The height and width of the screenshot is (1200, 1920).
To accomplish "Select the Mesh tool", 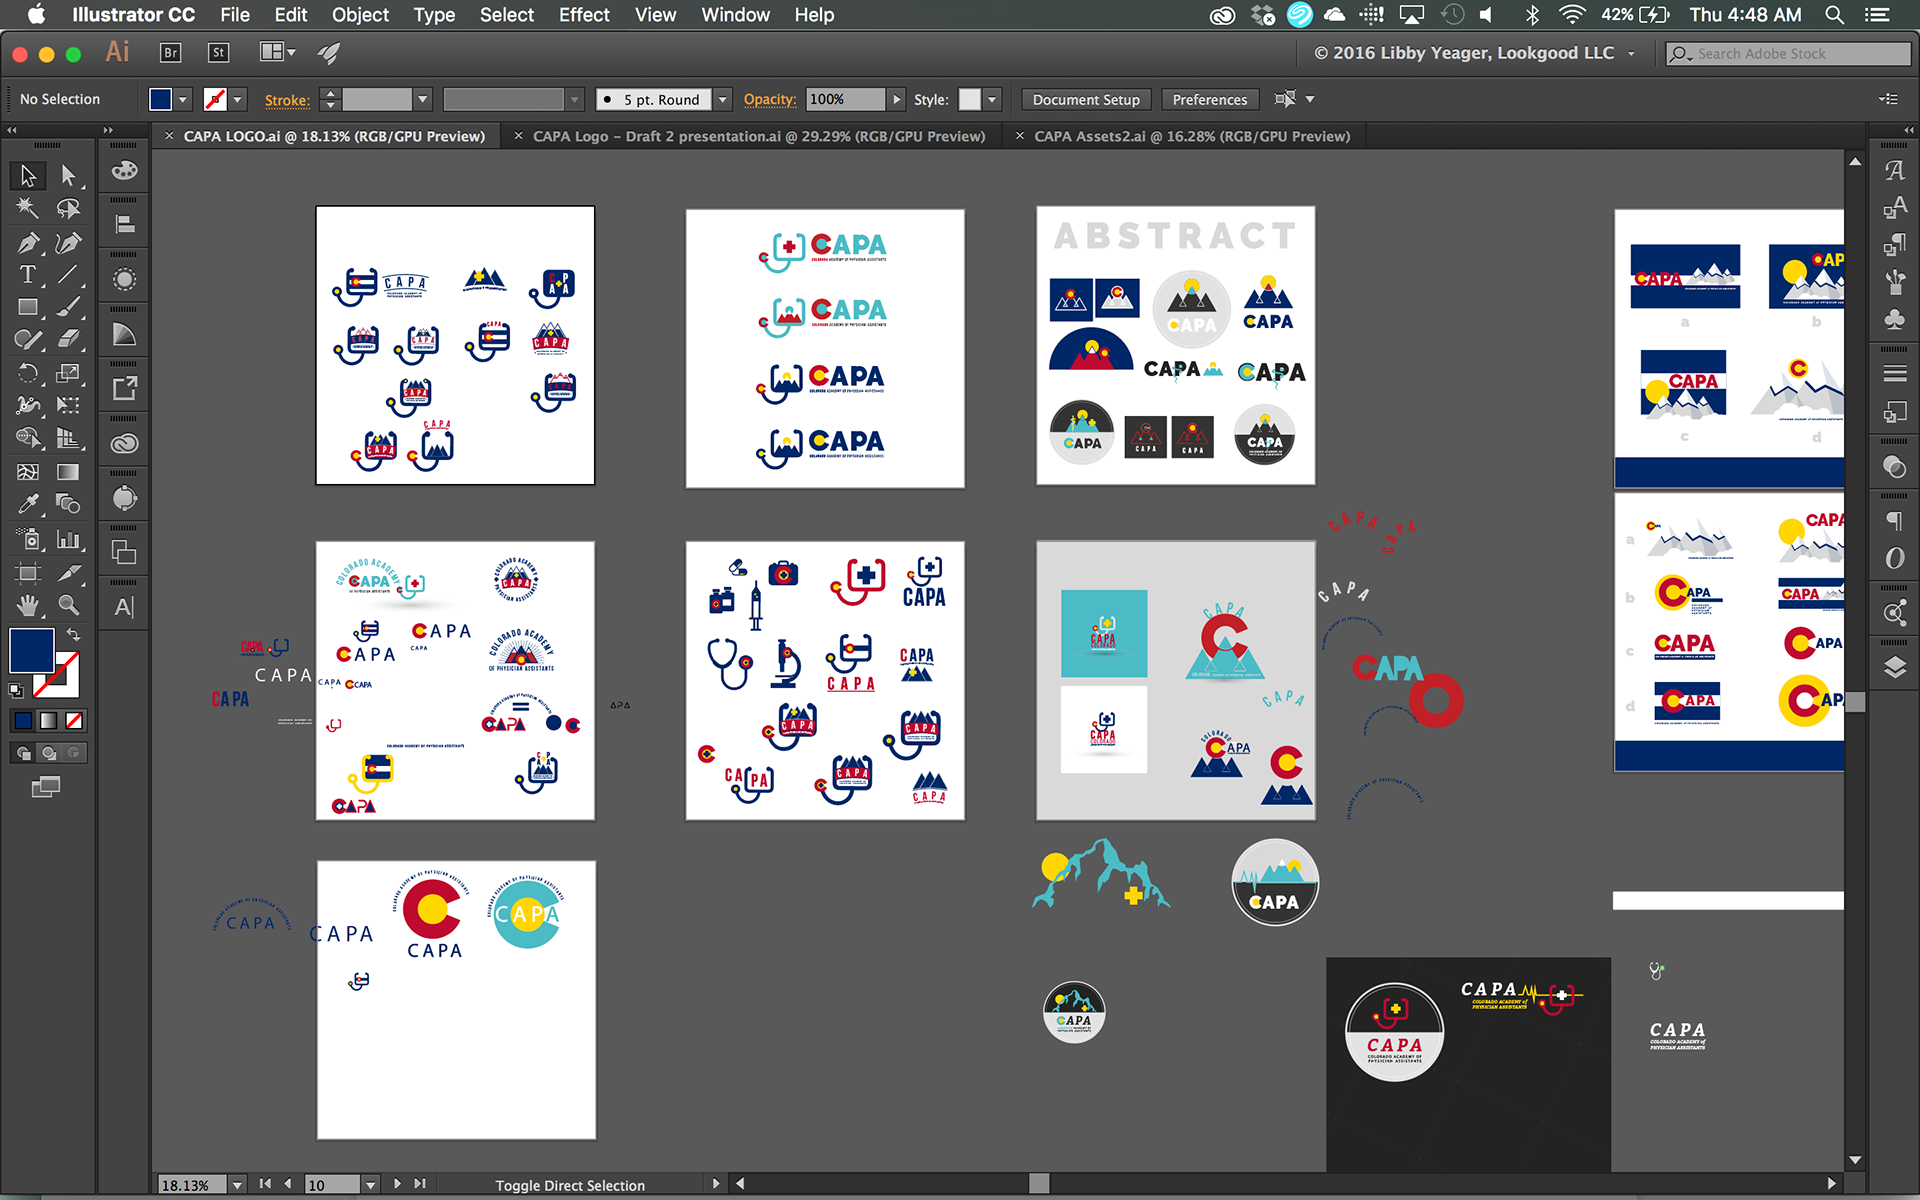I will click(27, 472).
